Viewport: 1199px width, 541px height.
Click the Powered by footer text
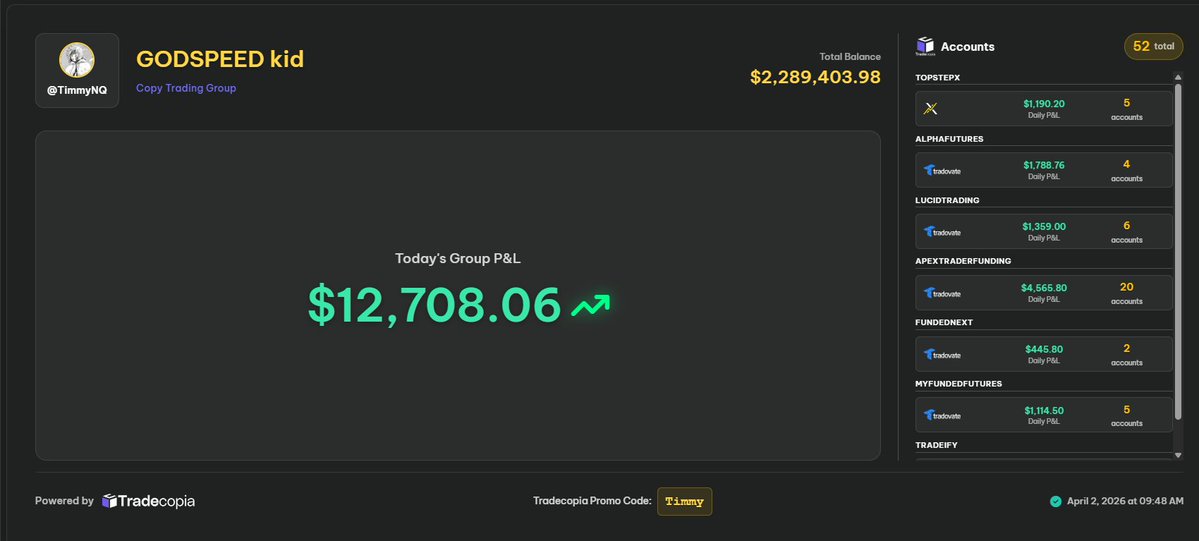click(x=64, y=501)
